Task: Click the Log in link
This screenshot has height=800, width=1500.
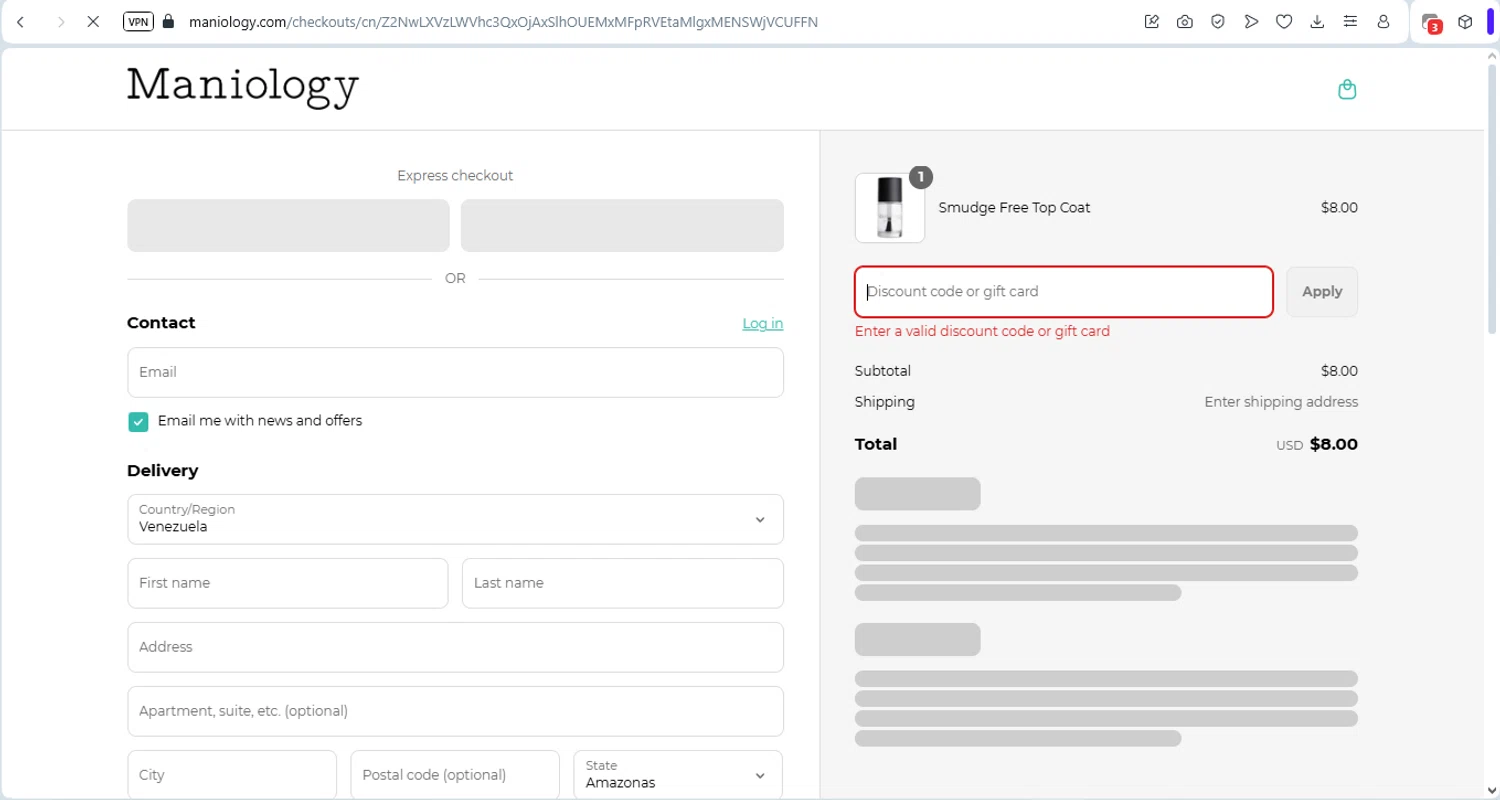Action: 762,323
